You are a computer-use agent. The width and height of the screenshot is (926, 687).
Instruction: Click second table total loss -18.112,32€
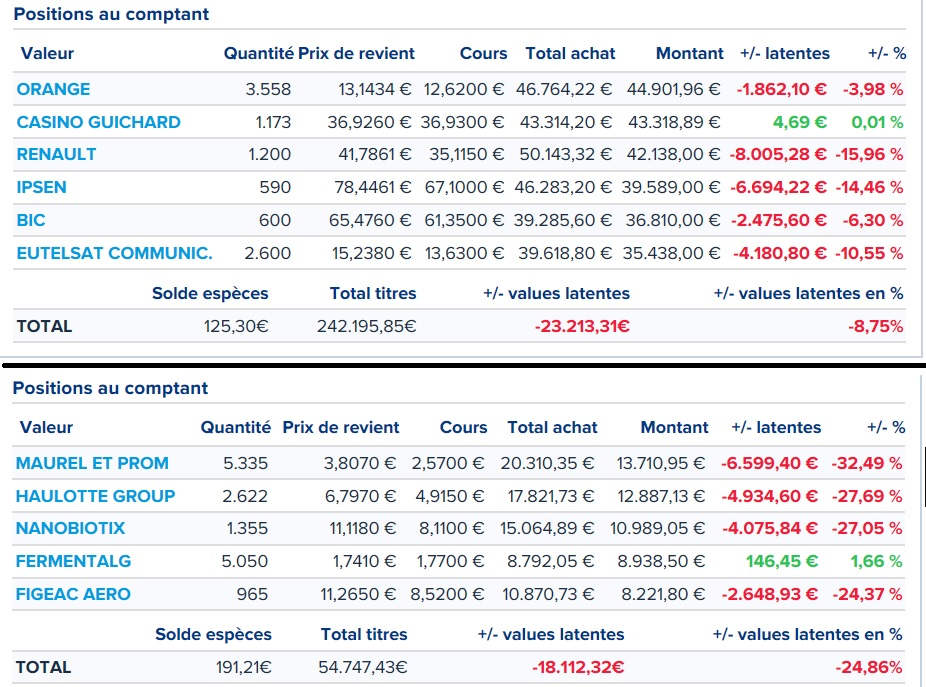point(578,668)
